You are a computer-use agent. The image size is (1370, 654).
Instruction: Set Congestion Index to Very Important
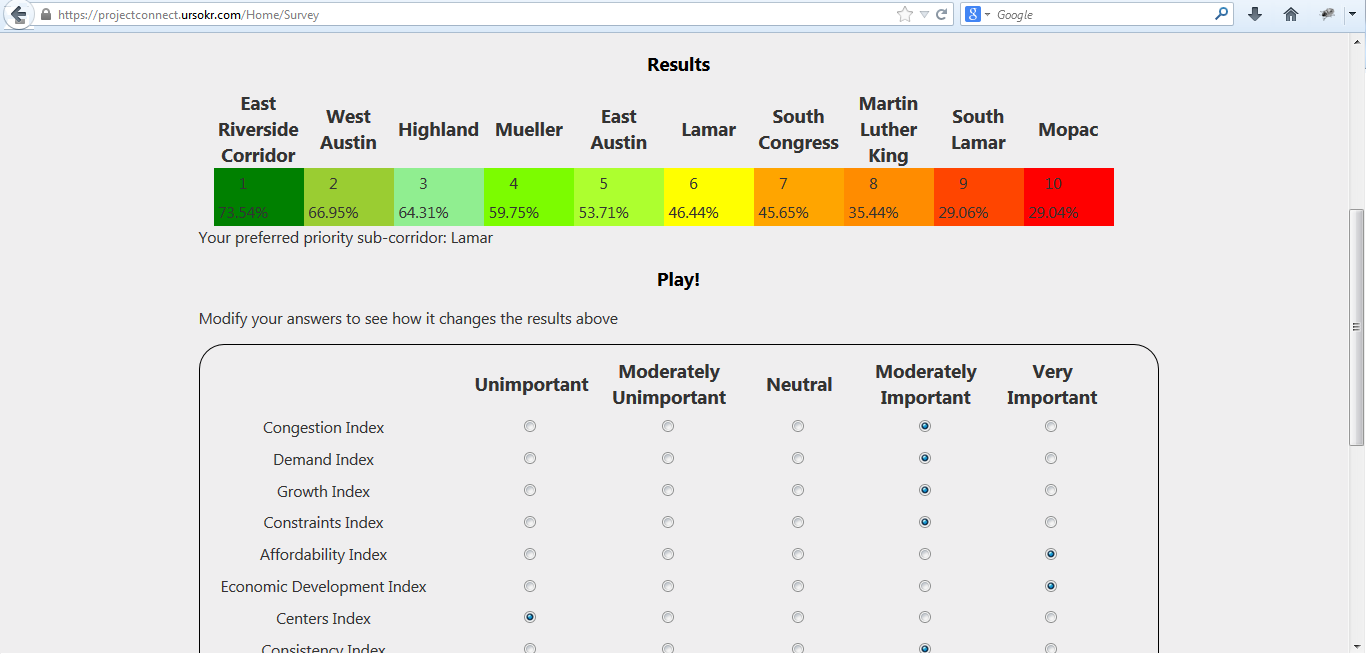pyautogui.click(x=1051, y=426)
